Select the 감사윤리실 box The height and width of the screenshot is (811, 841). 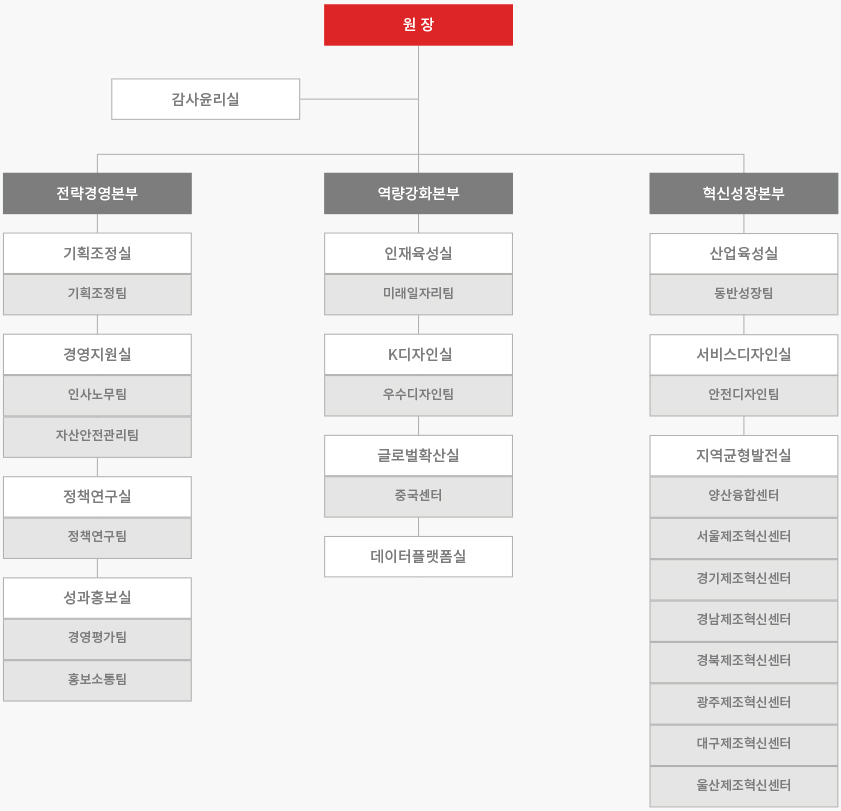205,99
